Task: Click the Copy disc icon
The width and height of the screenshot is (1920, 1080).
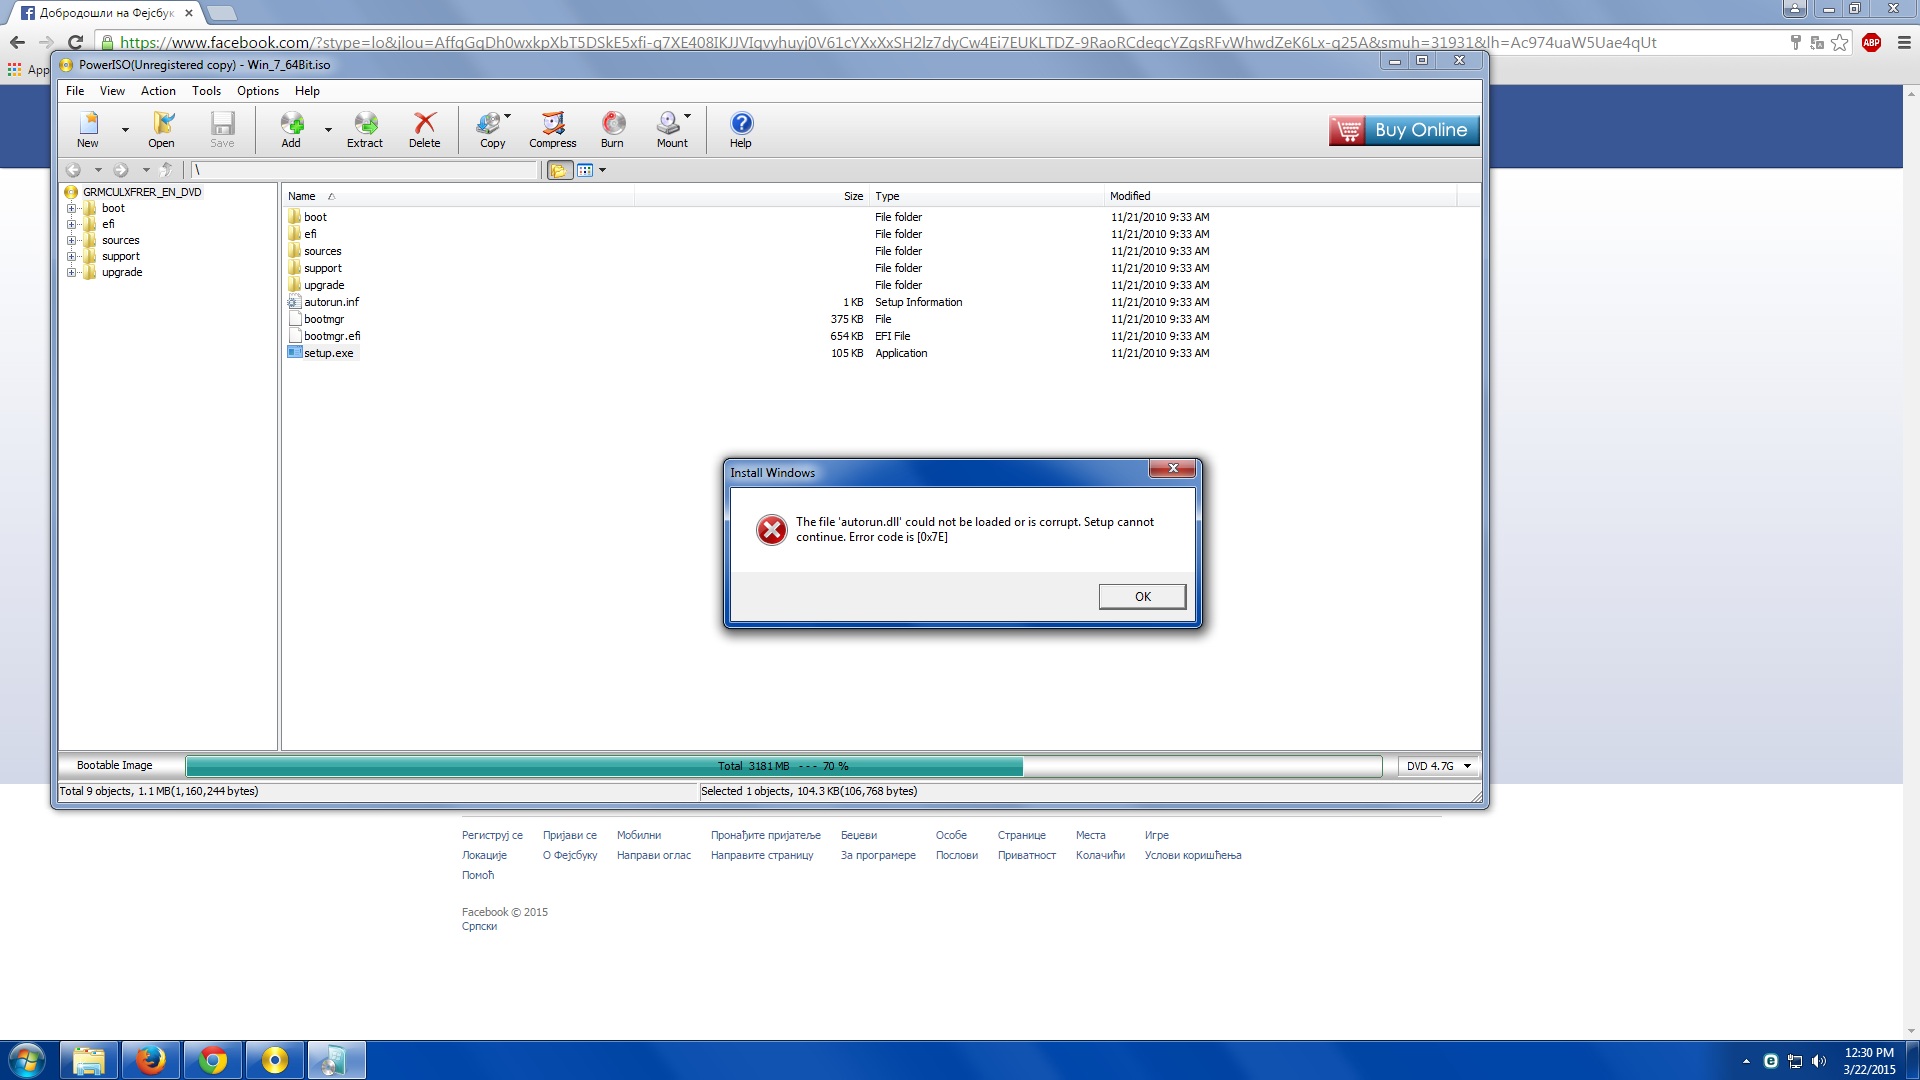Action: point(489,129)
